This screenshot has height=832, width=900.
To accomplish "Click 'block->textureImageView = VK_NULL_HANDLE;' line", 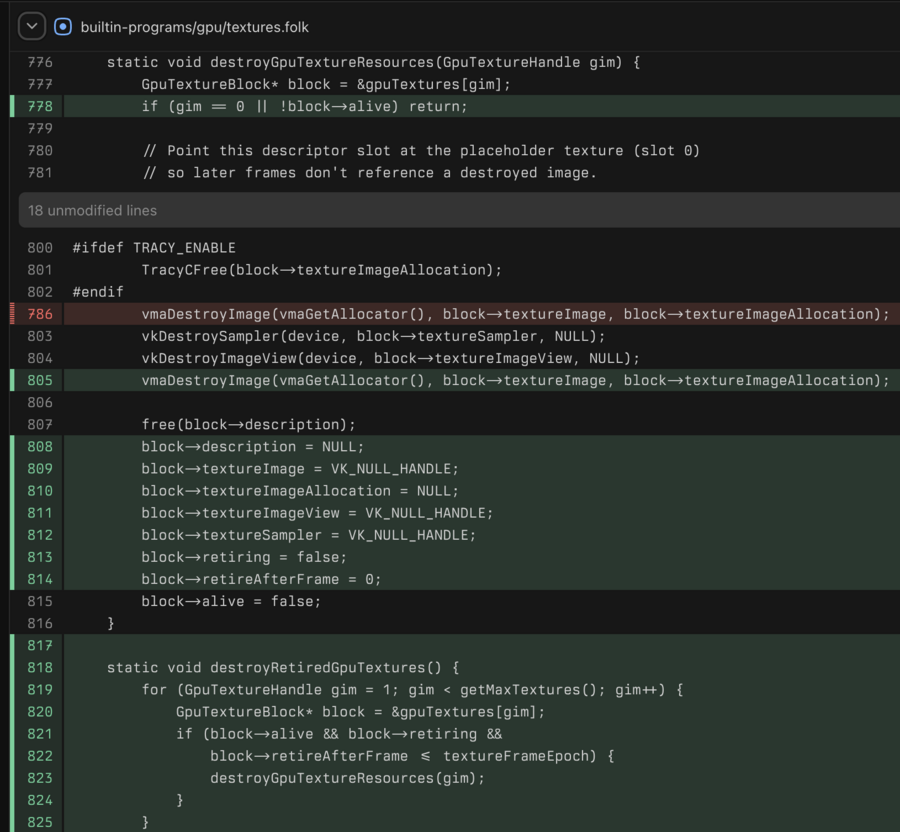I will pyautogui.click(x=317, y=512).
